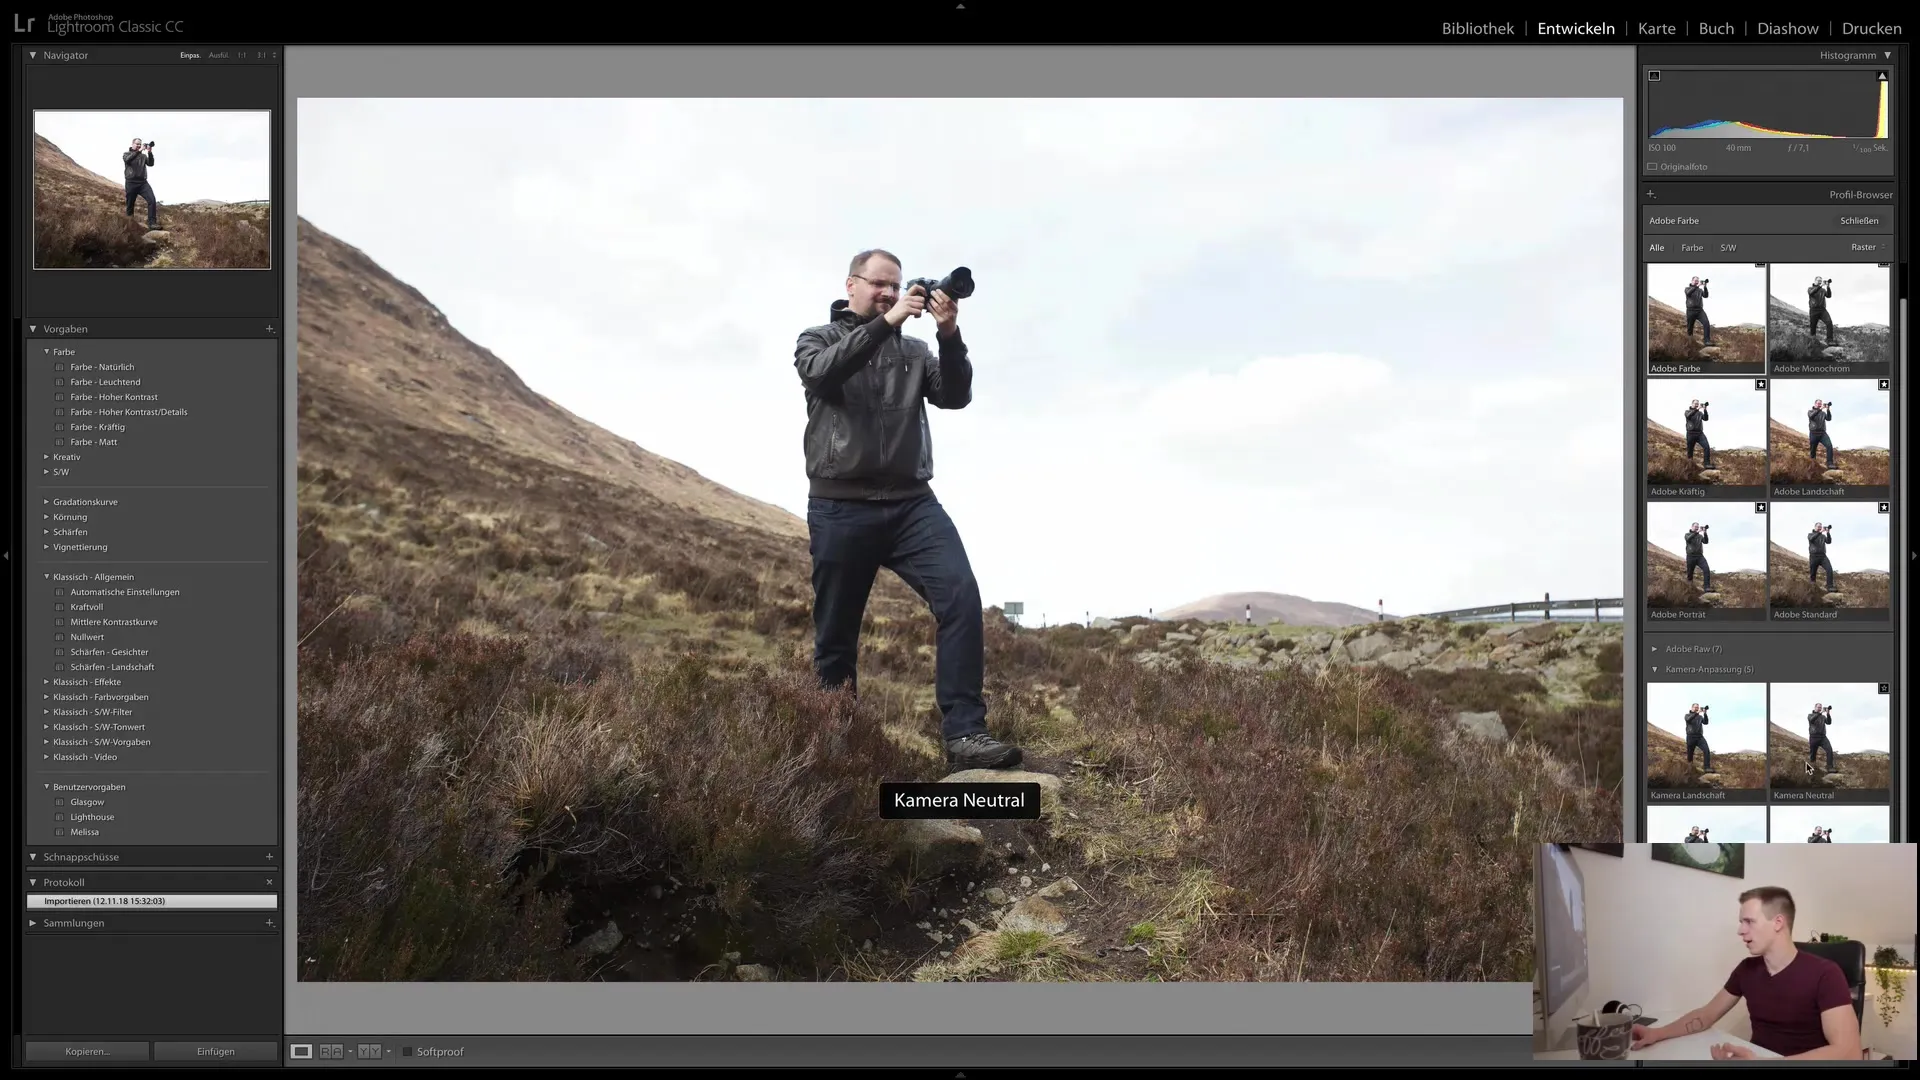Toggle the Originalfoto checkbox
The width and height of the screenshot is (1920, 1080).
click(x=1652, y=167)
